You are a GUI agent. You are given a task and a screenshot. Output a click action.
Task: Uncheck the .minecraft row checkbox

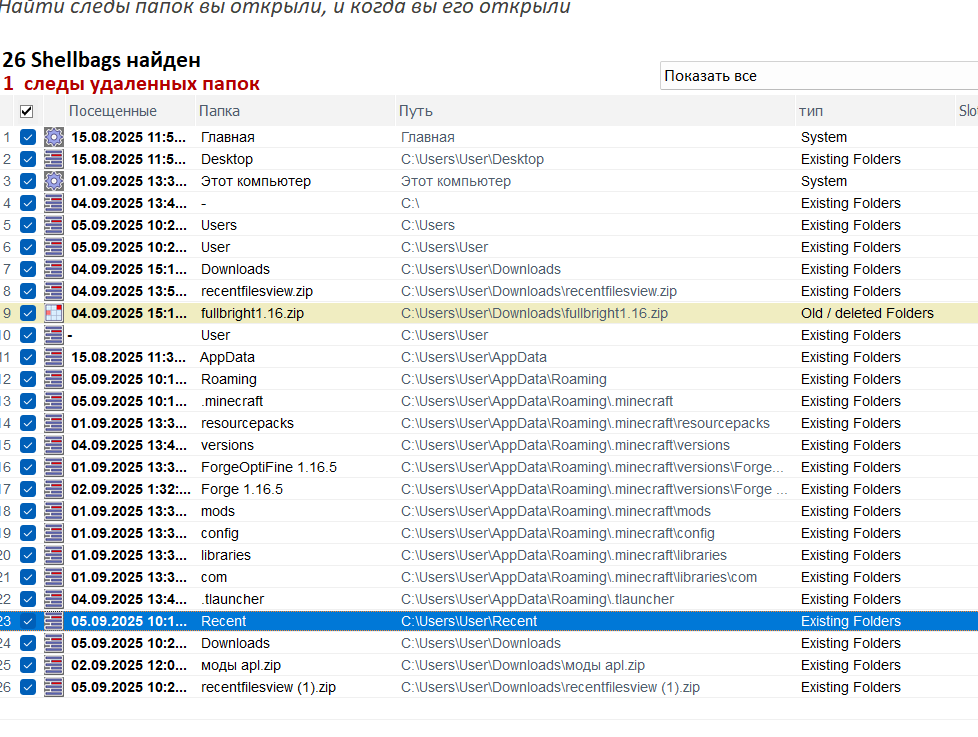pyautogui.click(x=27, y=401)
